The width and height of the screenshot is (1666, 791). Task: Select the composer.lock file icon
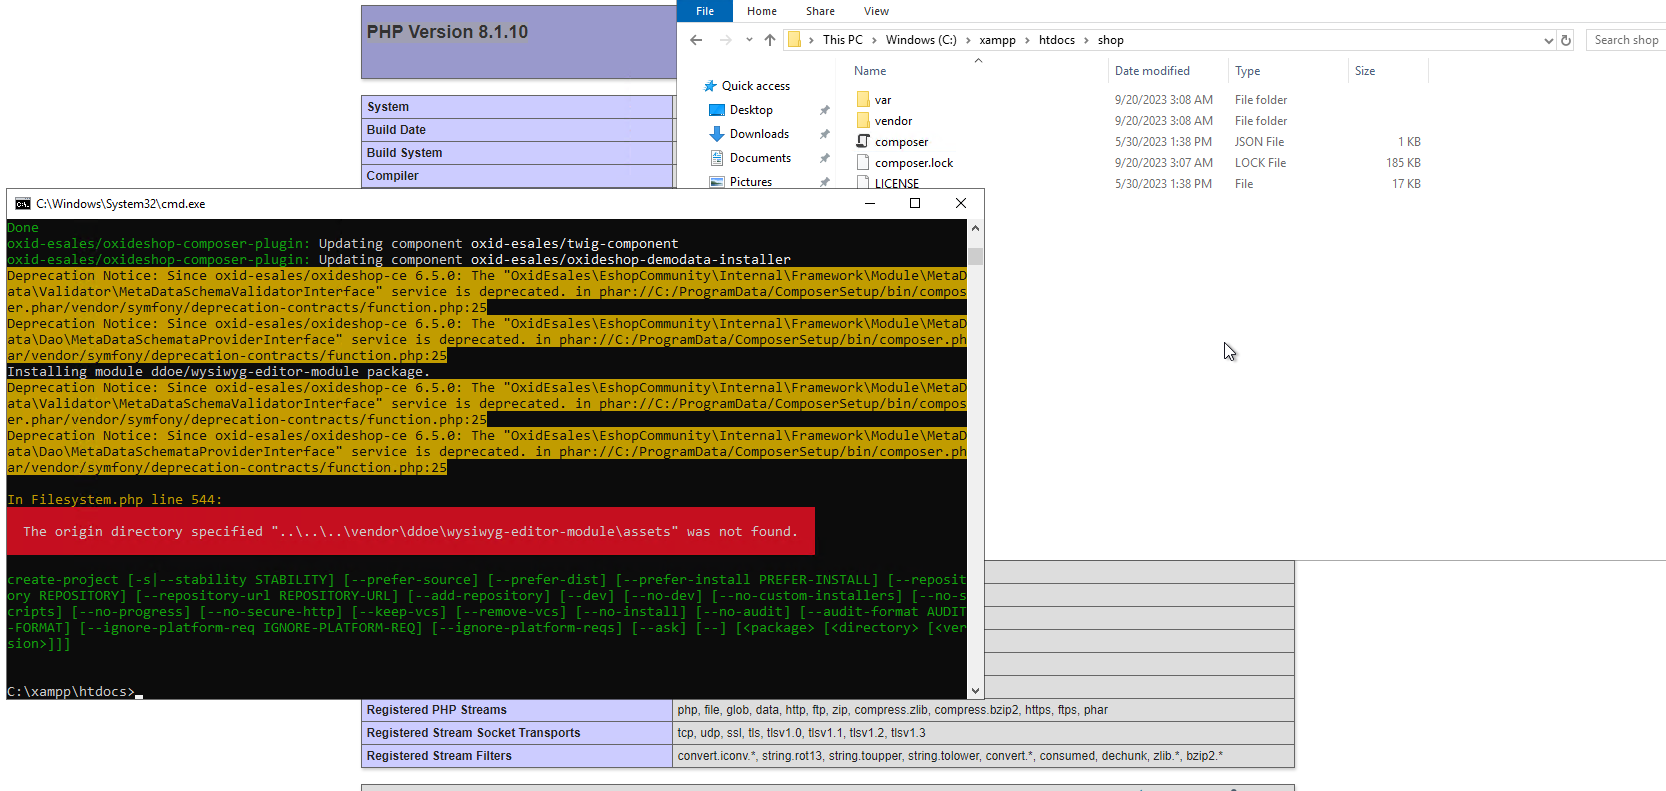(863, 163)
